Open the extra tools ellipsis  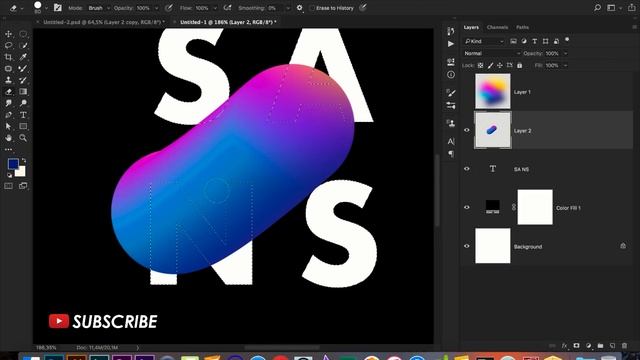point(8,150)
